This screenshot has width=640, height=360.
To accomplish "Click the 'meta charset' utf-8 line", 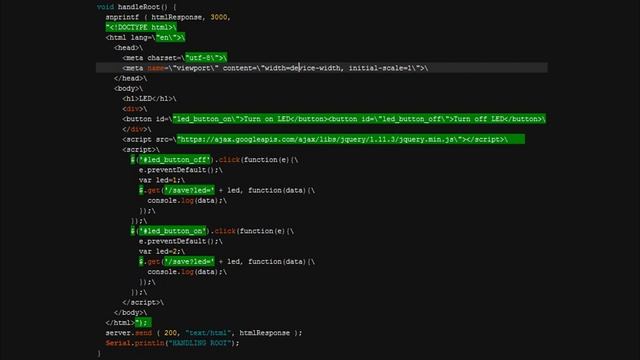I will (175, 58).
